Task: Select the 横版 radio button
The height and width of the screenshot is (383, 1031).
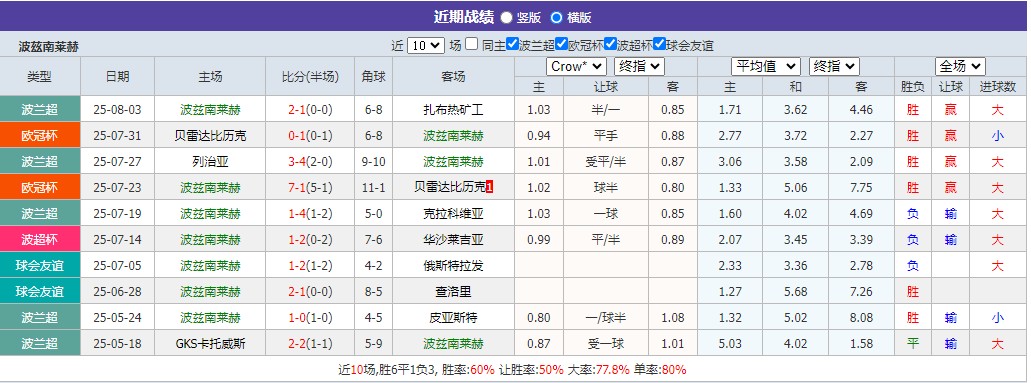Action: (x=556, y=17)
